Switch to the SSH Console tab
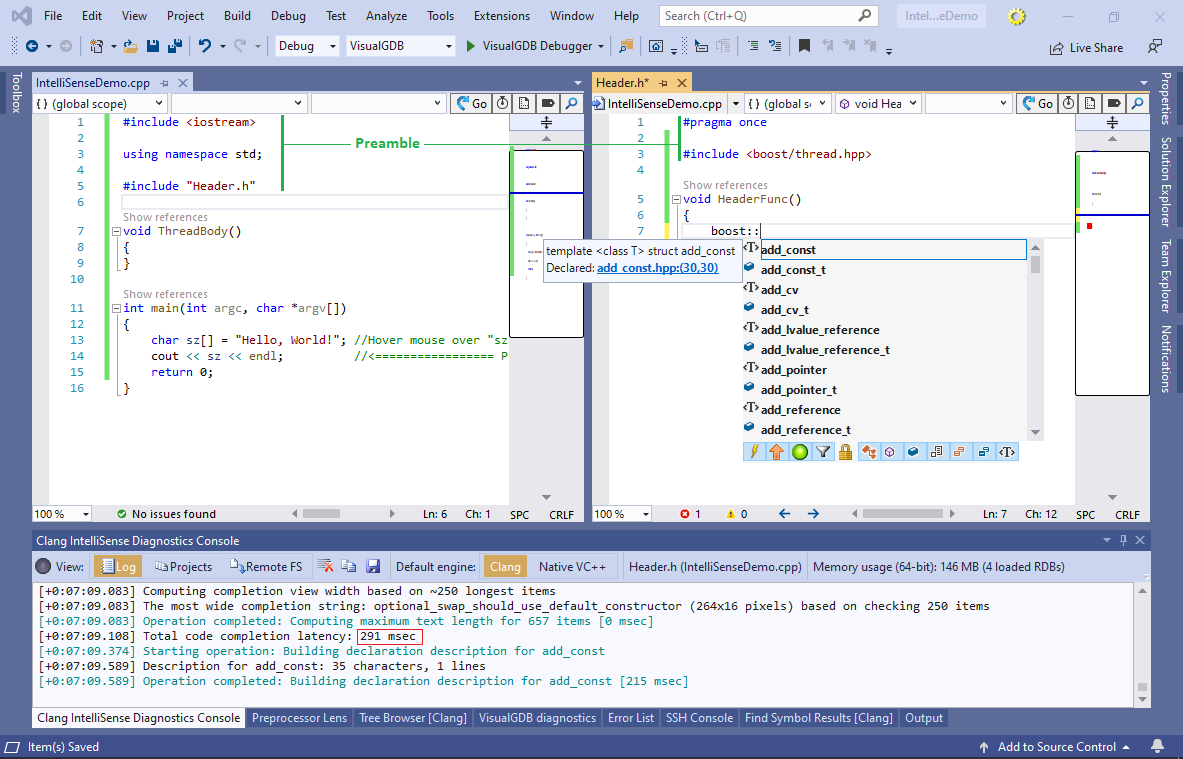Viewport: 1183px width, 759px height. point(699,718)
